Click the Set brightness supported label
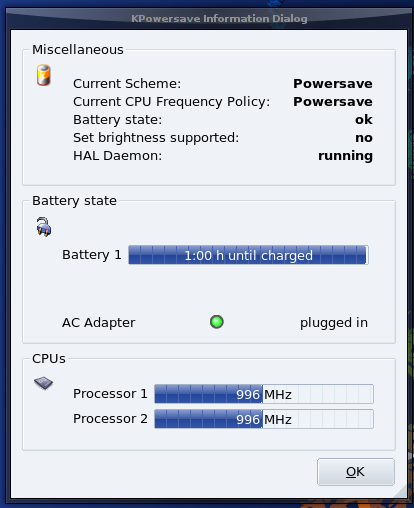 pos(156,138)
